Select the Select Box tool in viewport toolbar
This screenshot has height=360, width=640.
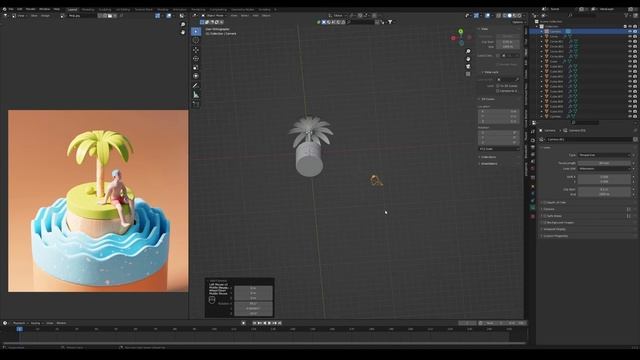tap(196, 31)
